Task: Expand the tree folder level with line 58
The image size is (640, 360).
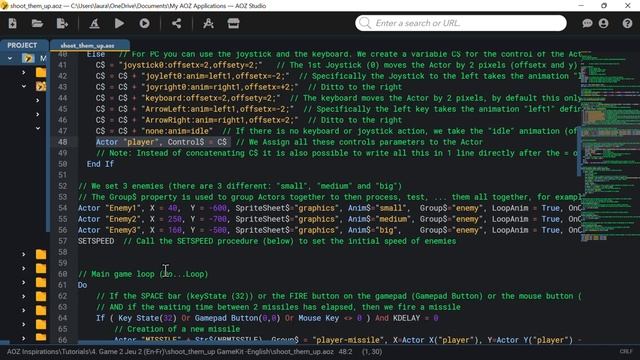Action: coord(24,254)
